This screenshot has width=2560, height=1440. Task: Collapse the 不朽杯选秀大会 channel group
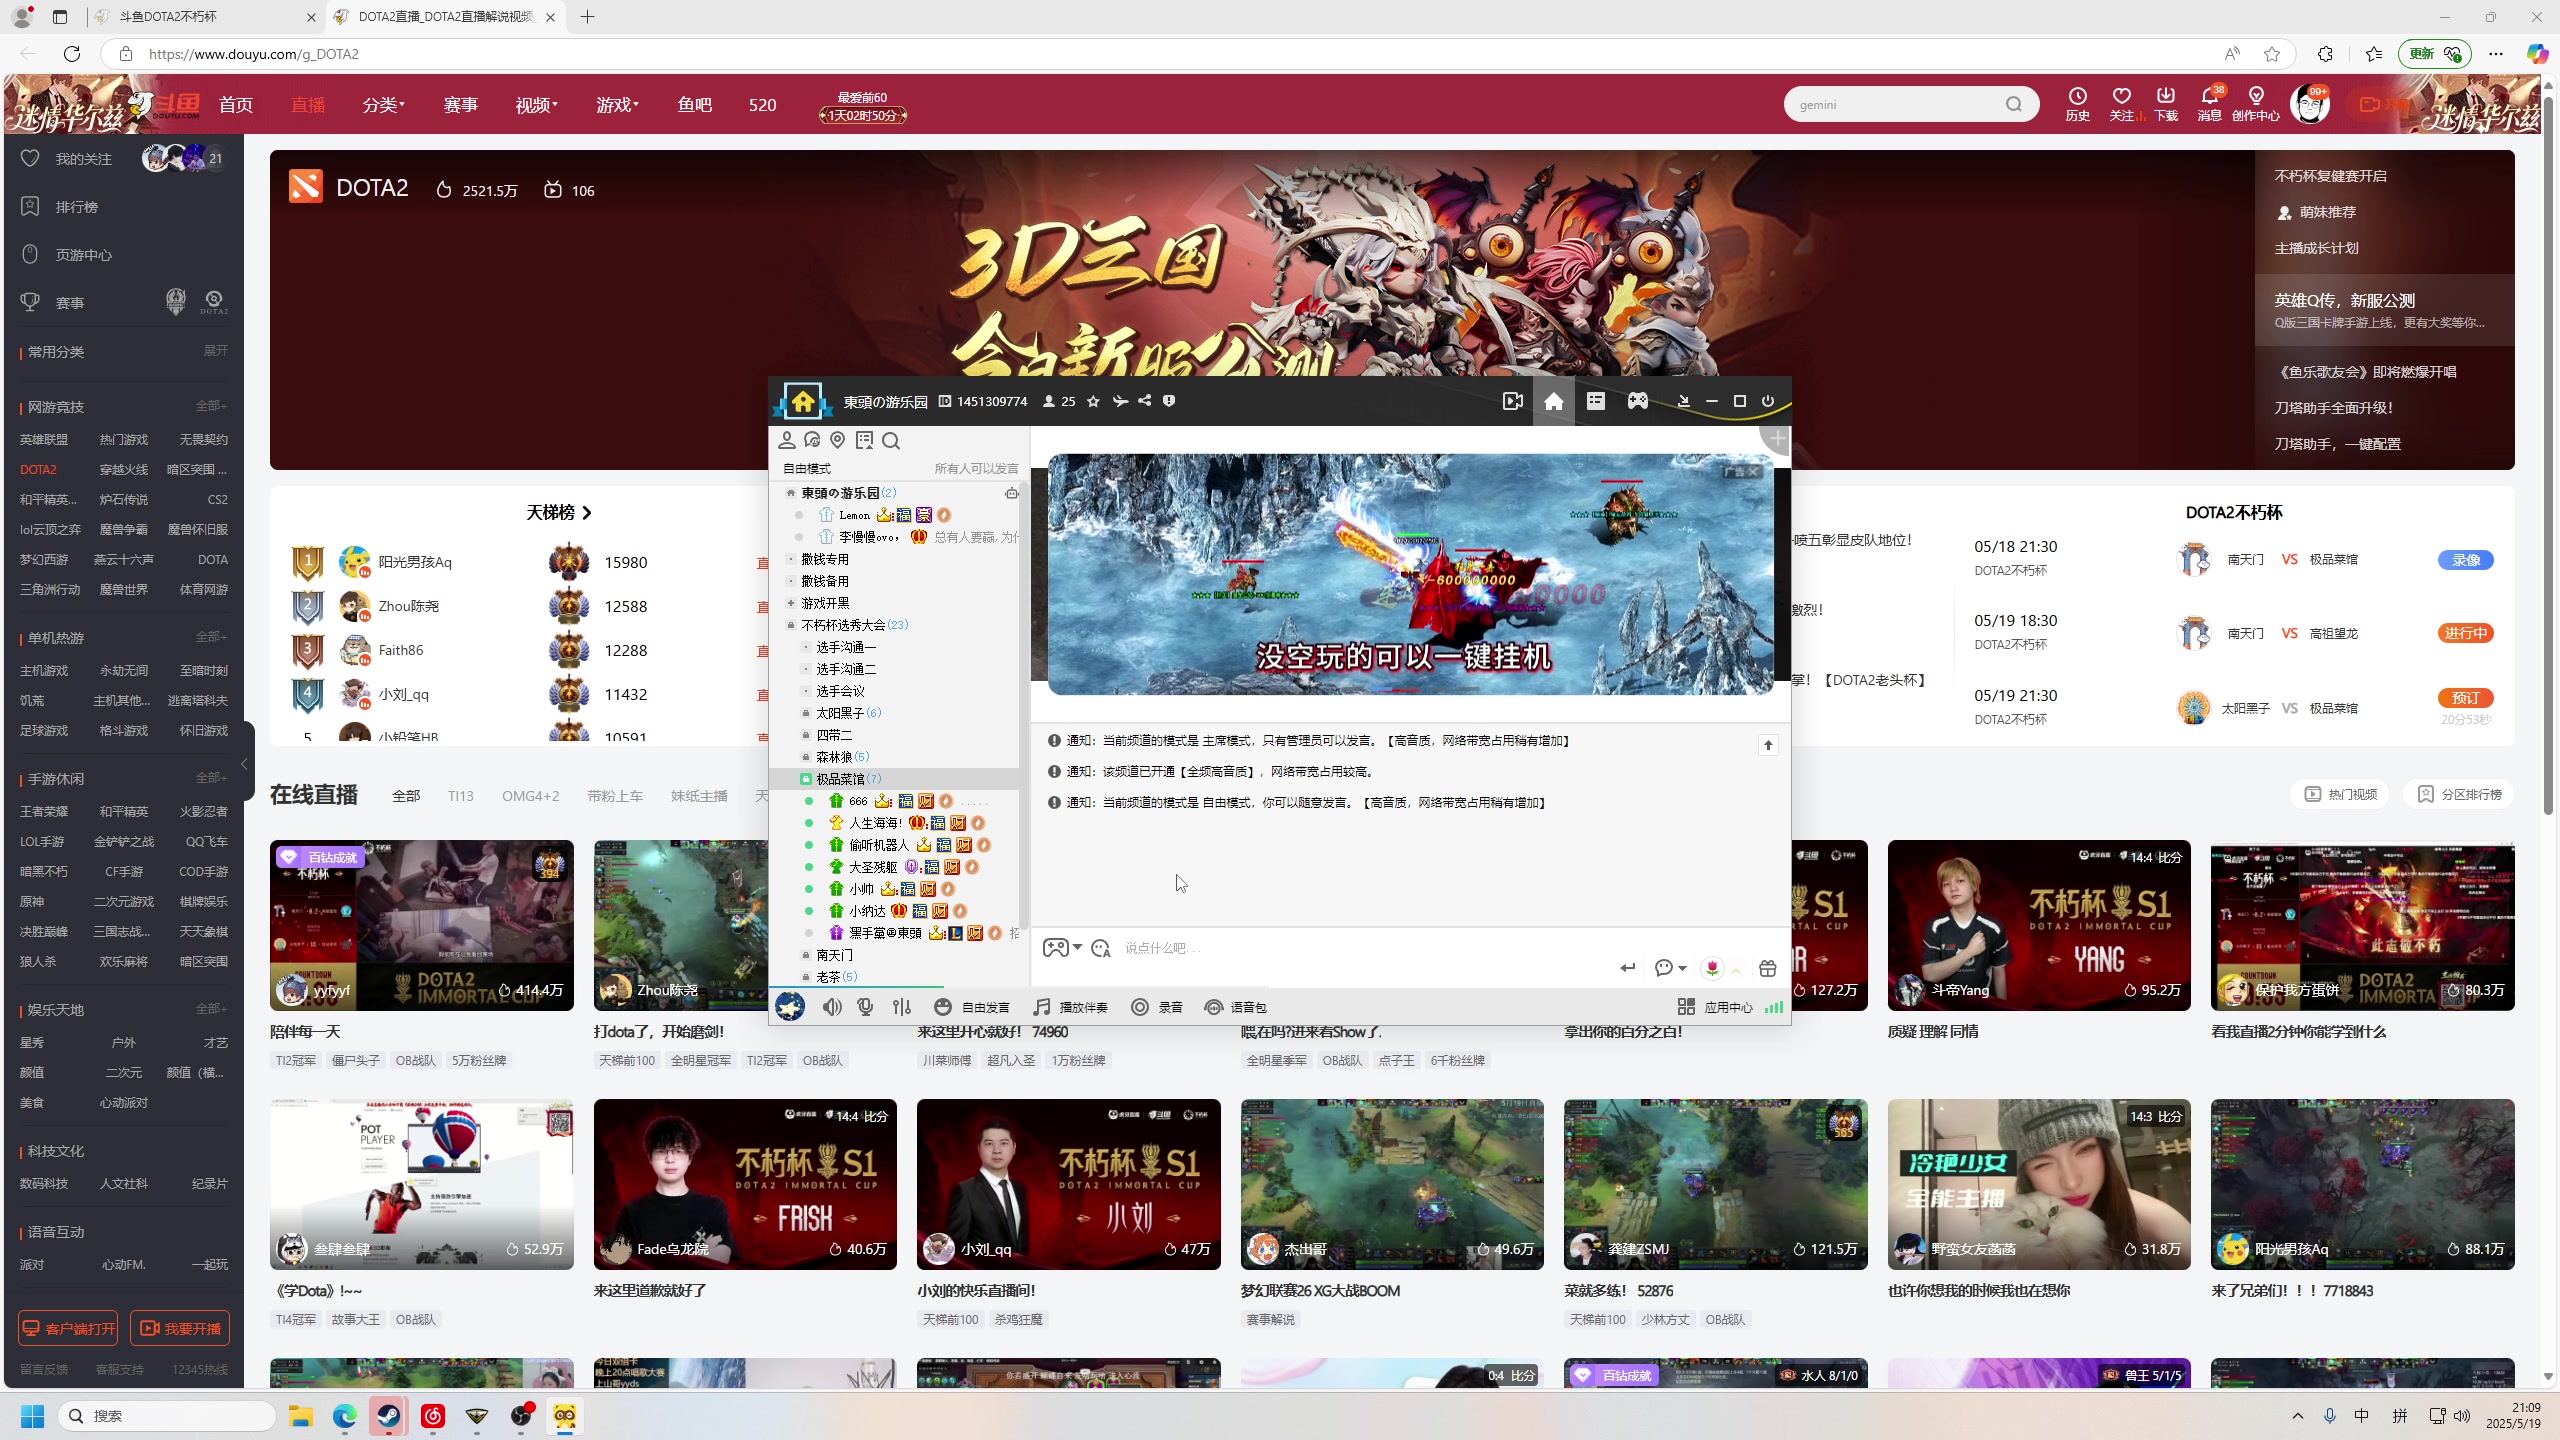pos(791,625)
